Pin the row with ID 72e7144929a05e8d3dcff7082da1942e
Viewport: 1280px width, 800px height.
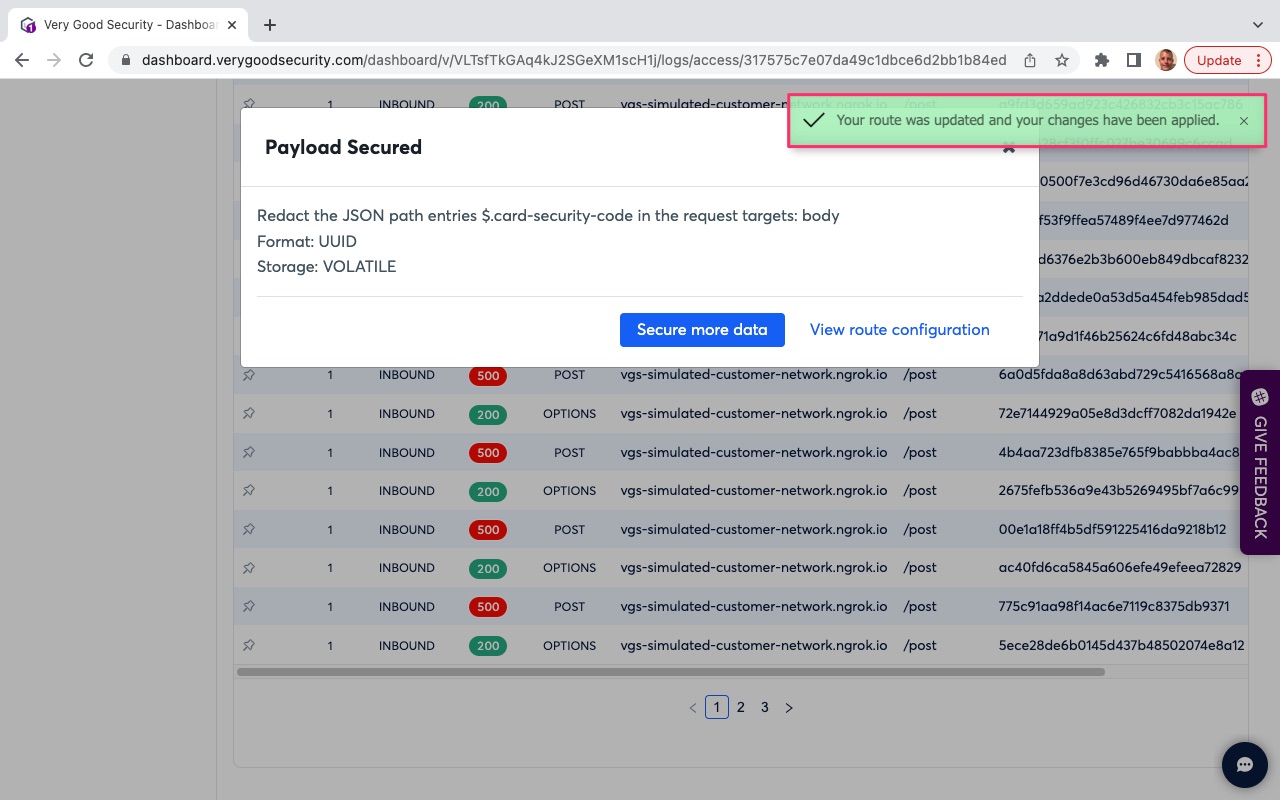(249, 414)
